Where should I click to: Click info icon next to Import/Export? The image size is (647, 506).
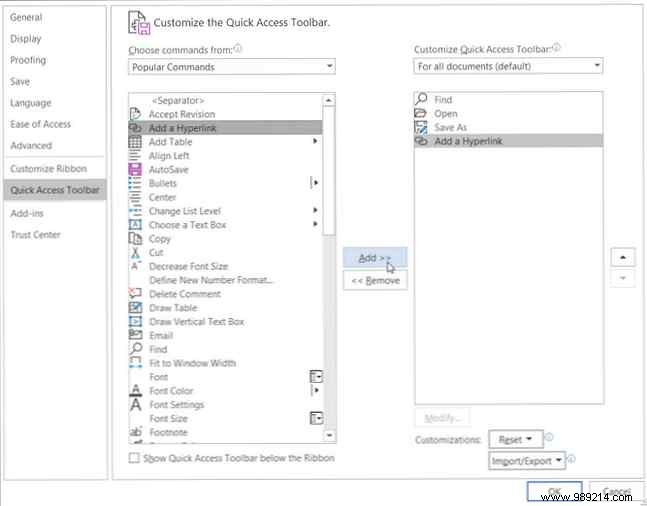click(571, 459)
